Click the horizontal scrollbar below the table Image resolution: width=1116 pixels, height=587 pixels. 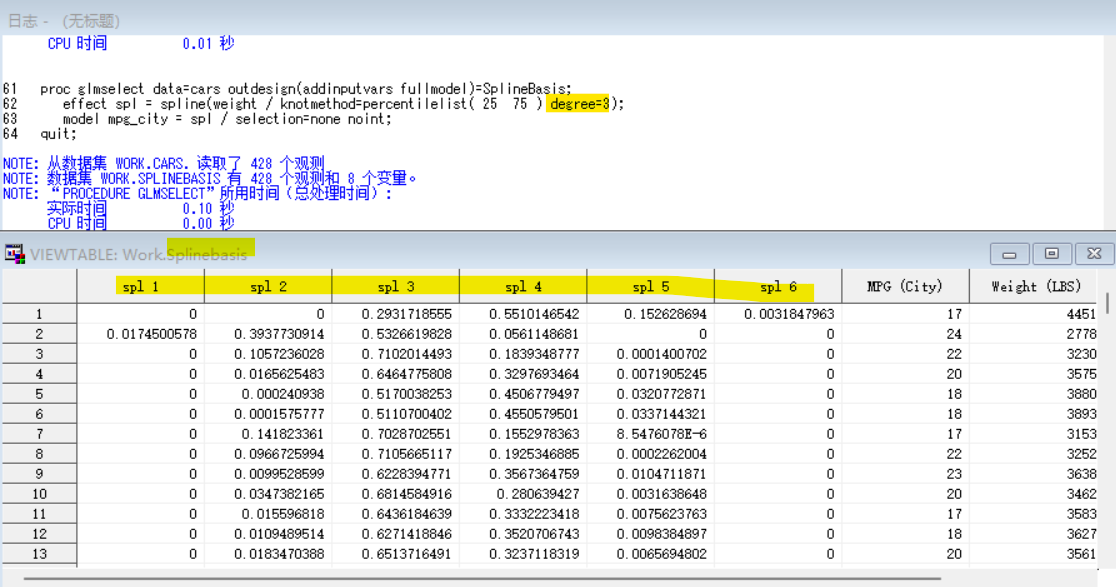tap(480, 578)
